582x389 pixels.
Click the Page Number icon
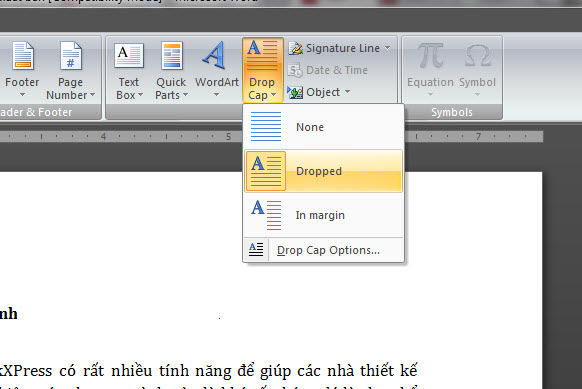coord(71,56)
